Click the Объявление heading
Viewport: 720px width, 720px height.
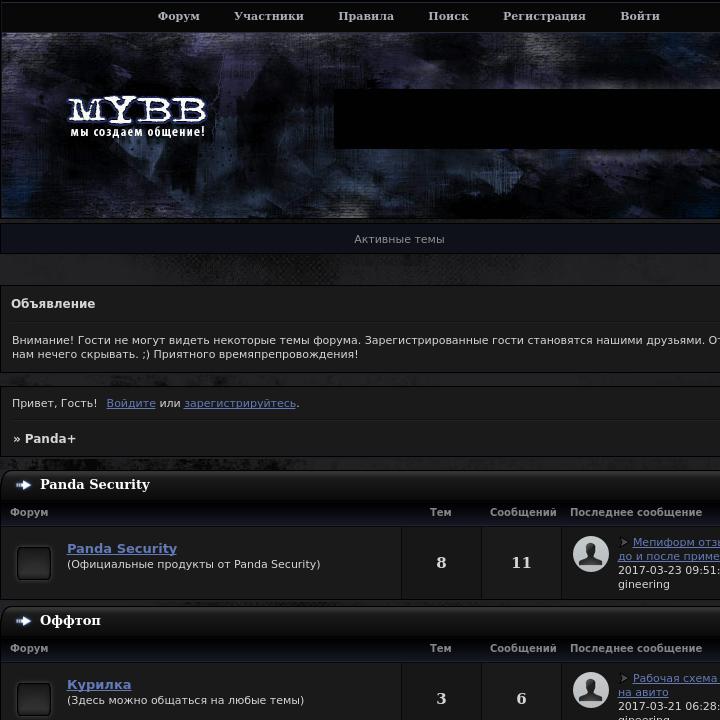(x=53, y=304)
